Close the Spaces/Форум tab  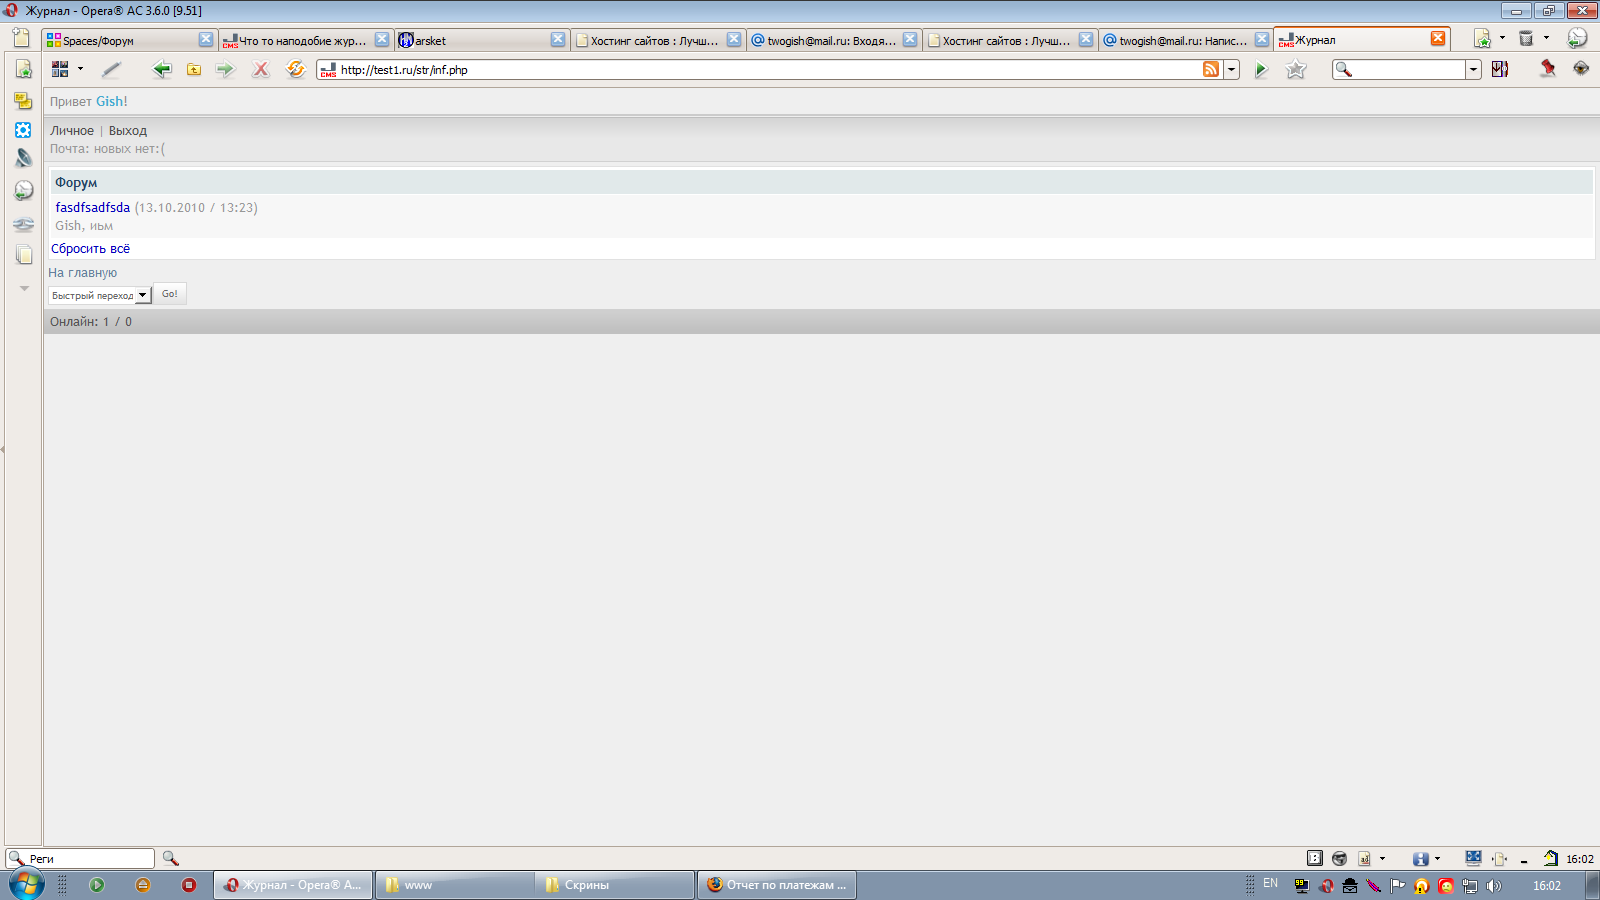(206, 39)
